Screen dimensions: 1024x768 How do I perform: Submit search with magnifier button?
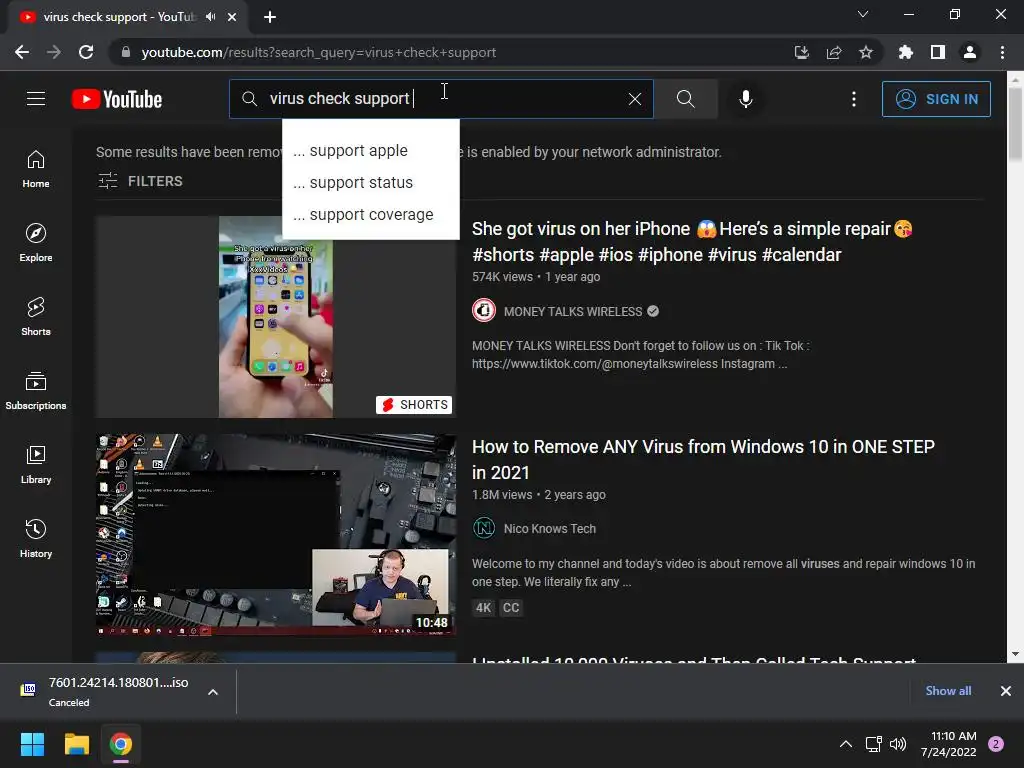click(x=685, y=99)
